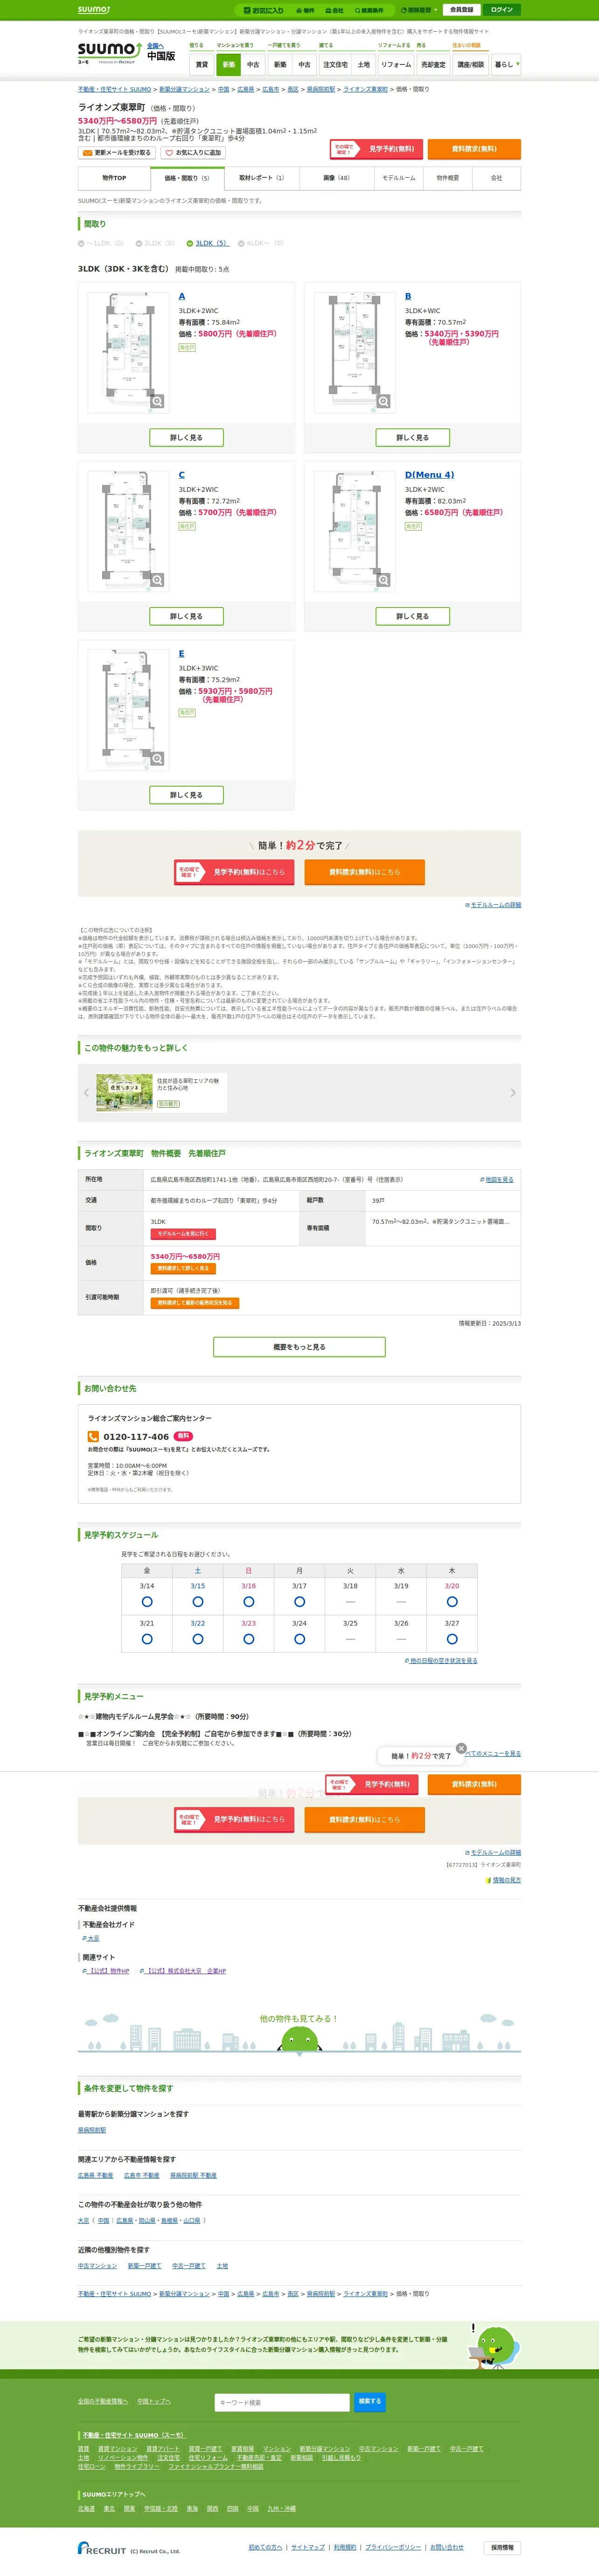Switch to the モデルルーム tab

click(399, 178)
